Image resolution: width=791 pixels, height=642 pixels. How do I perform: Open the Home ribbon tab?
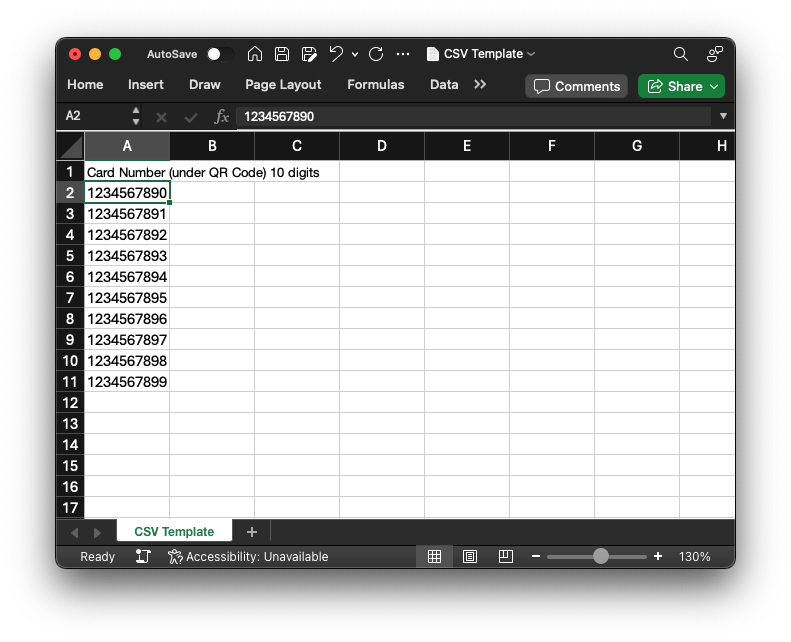click(85, 85)
